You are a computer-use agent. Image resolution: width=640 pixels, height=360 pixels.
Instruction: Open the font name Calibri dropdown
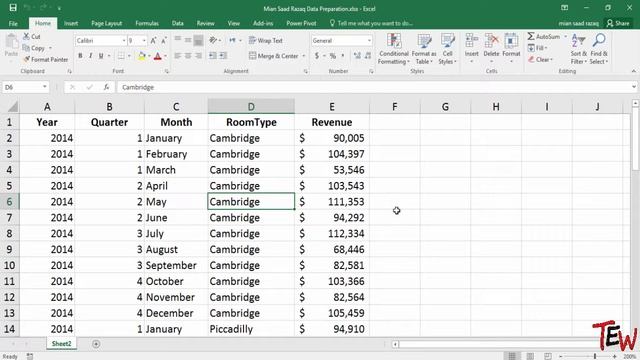point(124,40)
